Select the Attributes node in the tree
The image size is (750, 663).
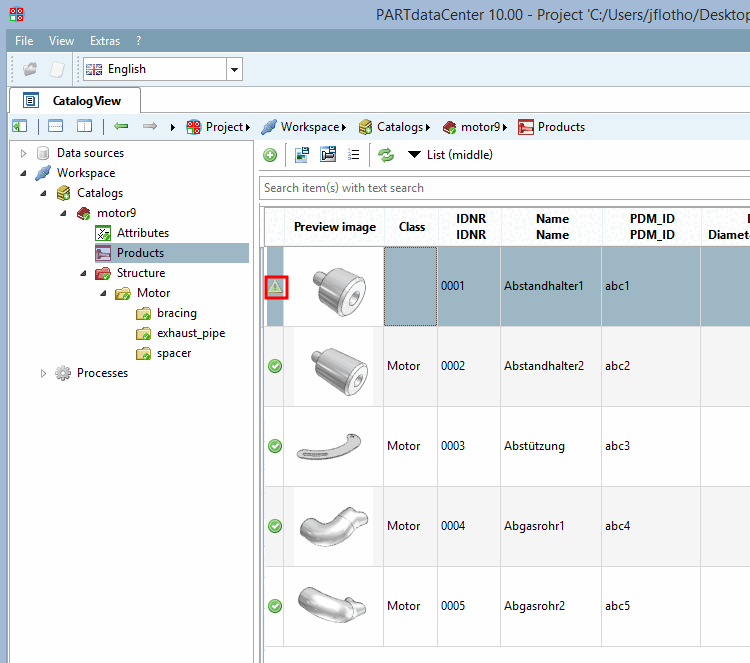tap(142, 233)
